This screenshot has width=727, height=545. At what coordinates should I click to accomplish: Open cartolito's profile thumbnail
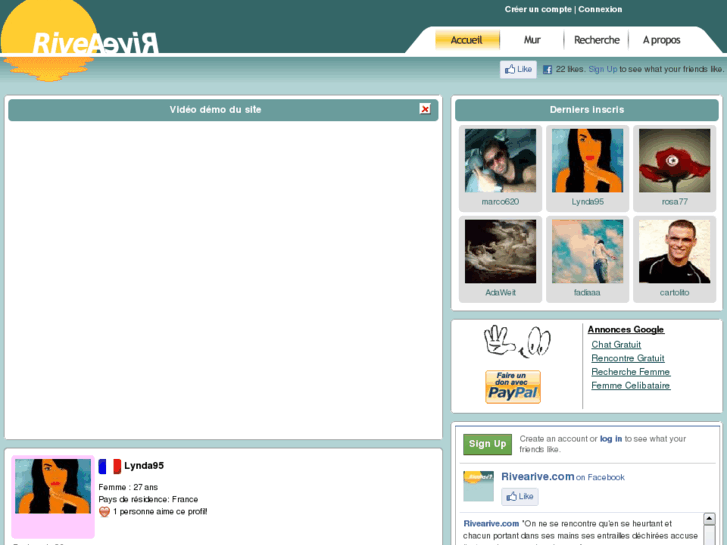[675, 251]
